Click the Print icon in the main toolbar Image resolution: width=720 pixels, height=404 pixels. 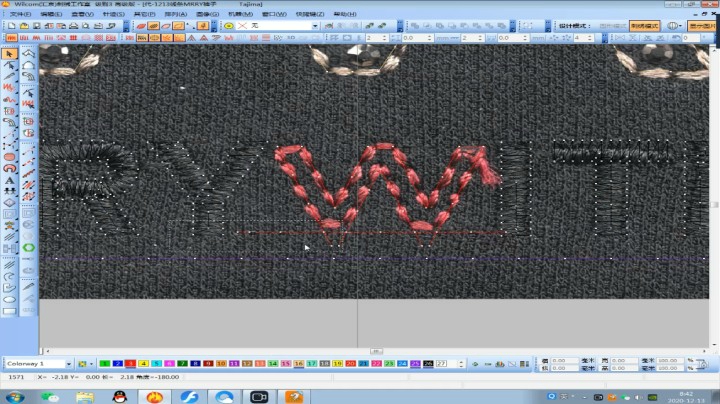click(x=73, y=26)
